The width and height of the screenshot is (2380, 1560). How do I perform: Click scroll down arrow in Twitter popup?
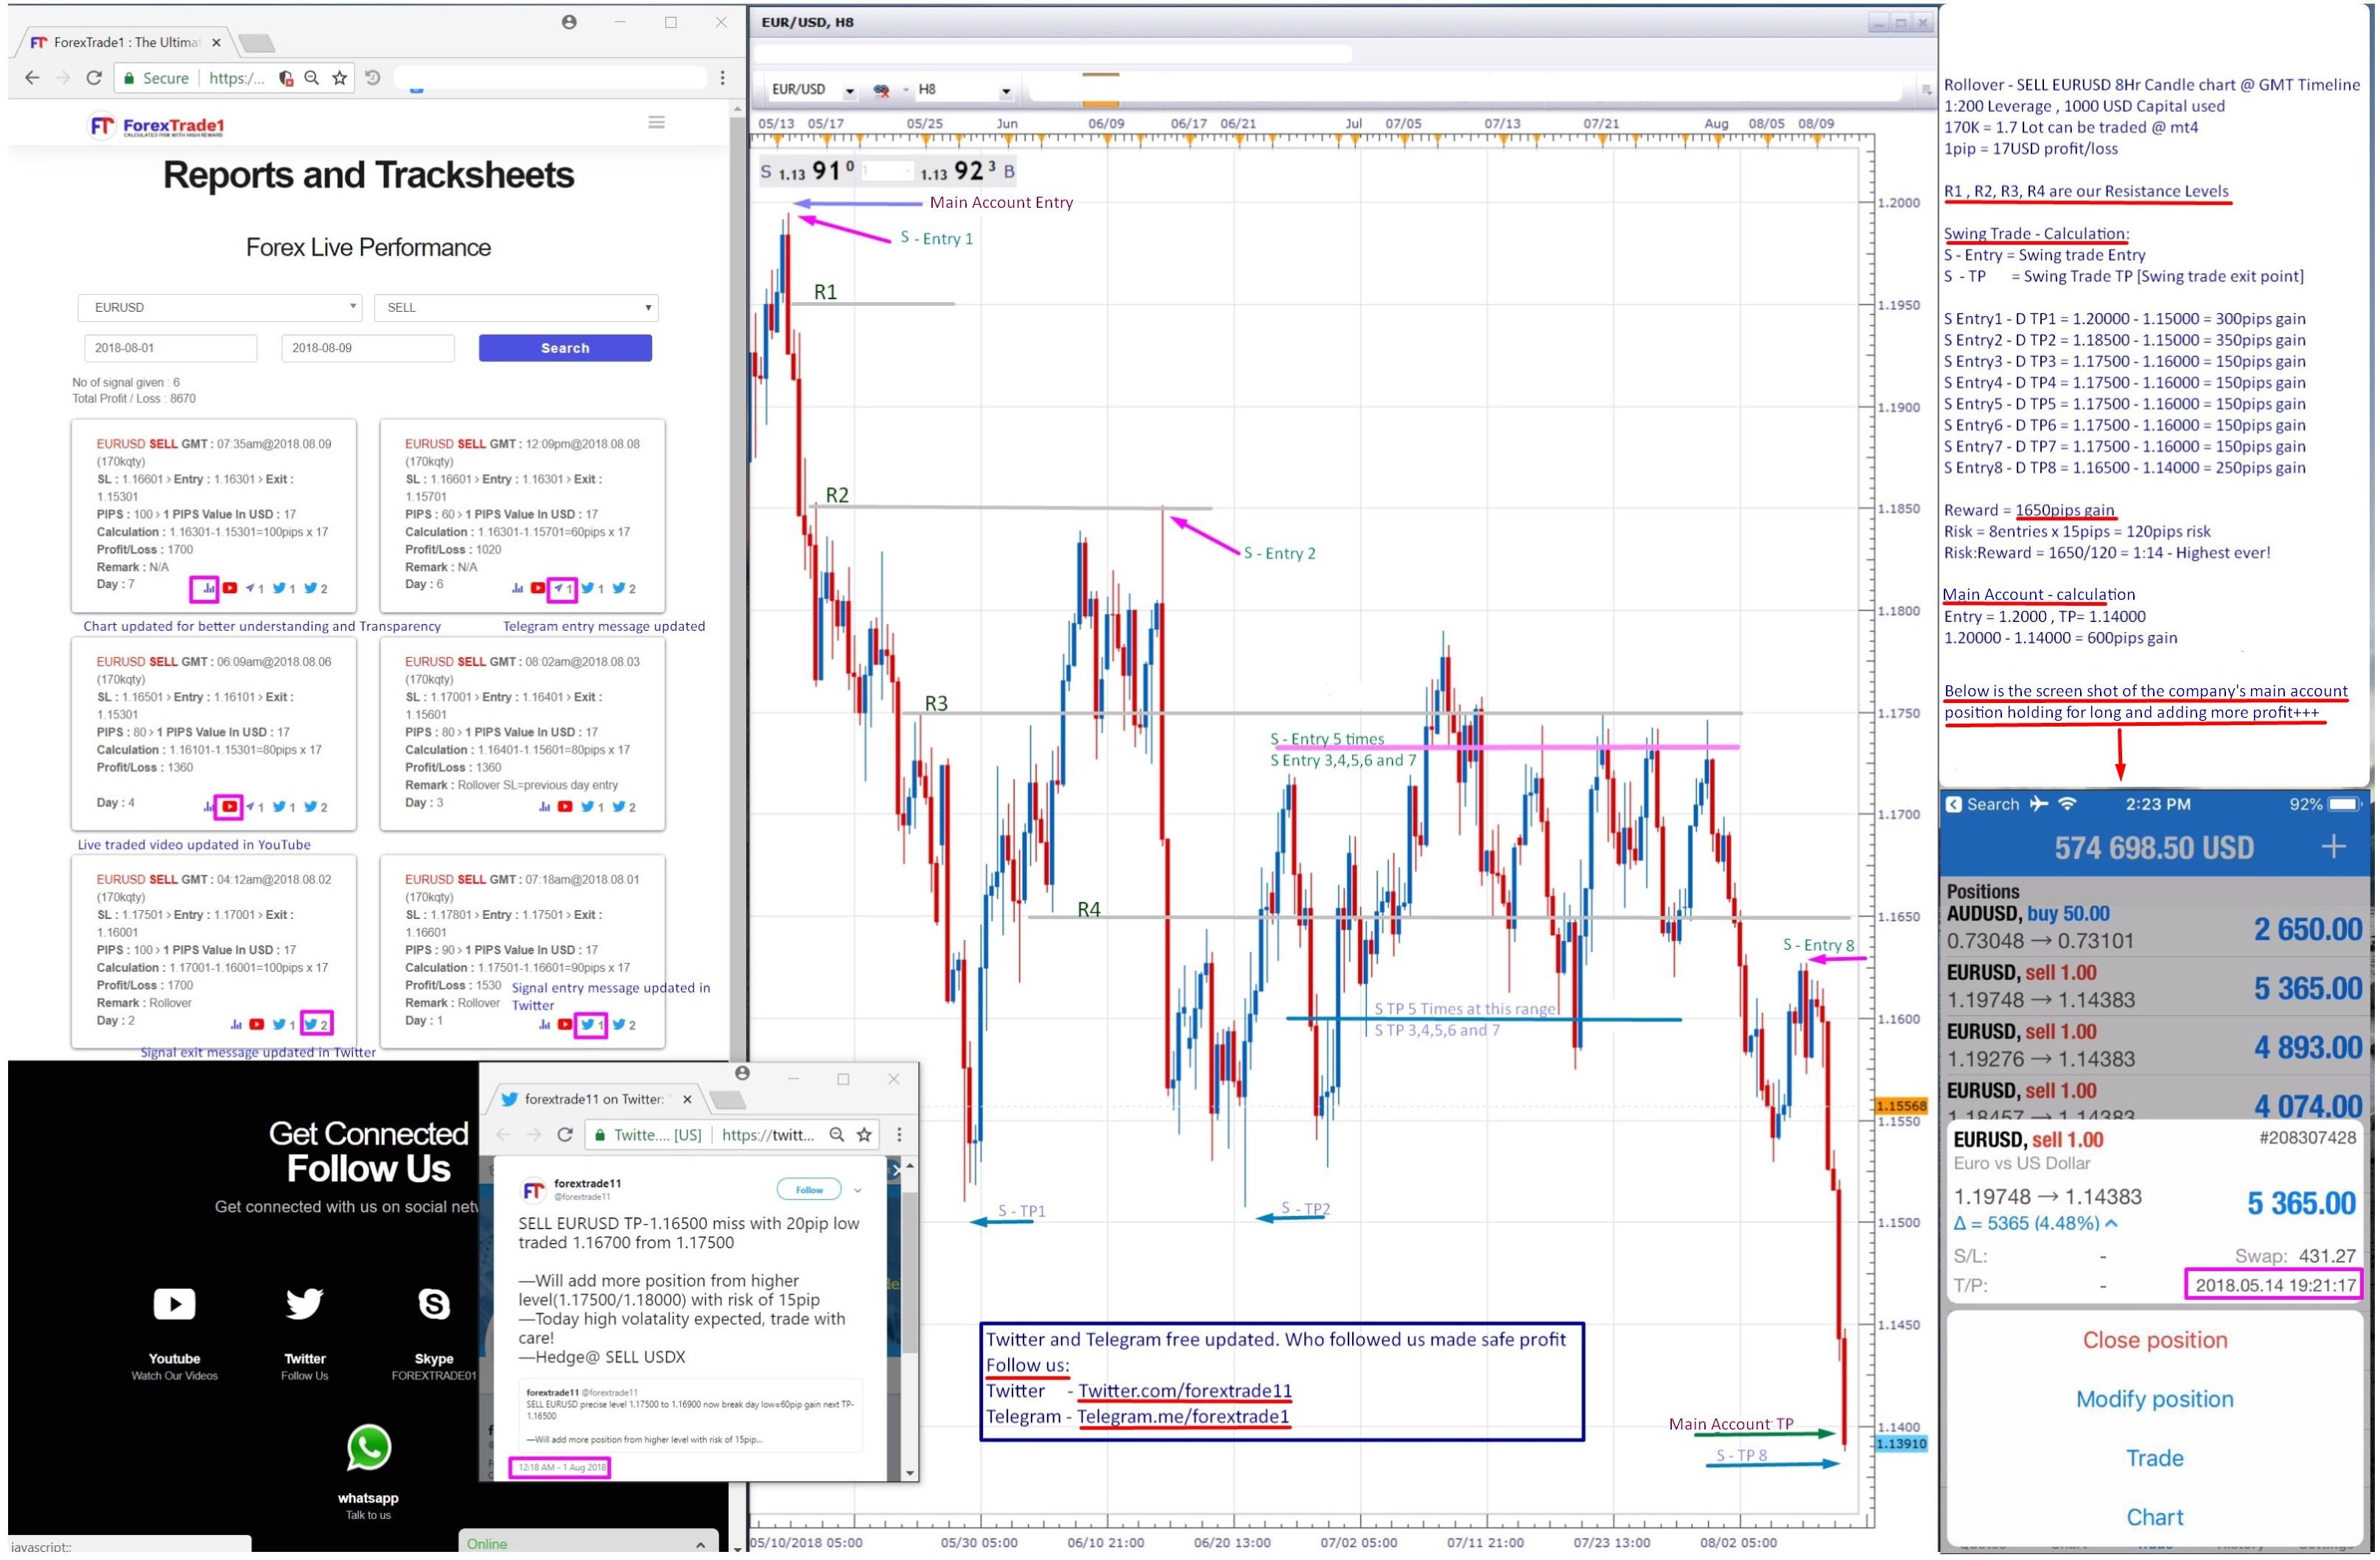coord(910,1474)
